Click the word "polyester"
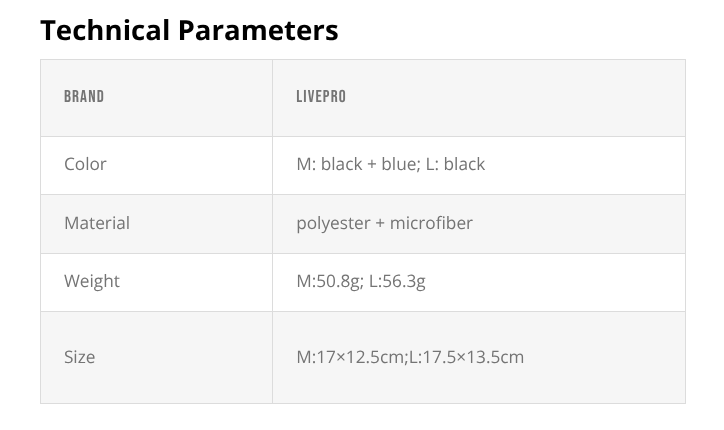 click(x=333, y=223)
